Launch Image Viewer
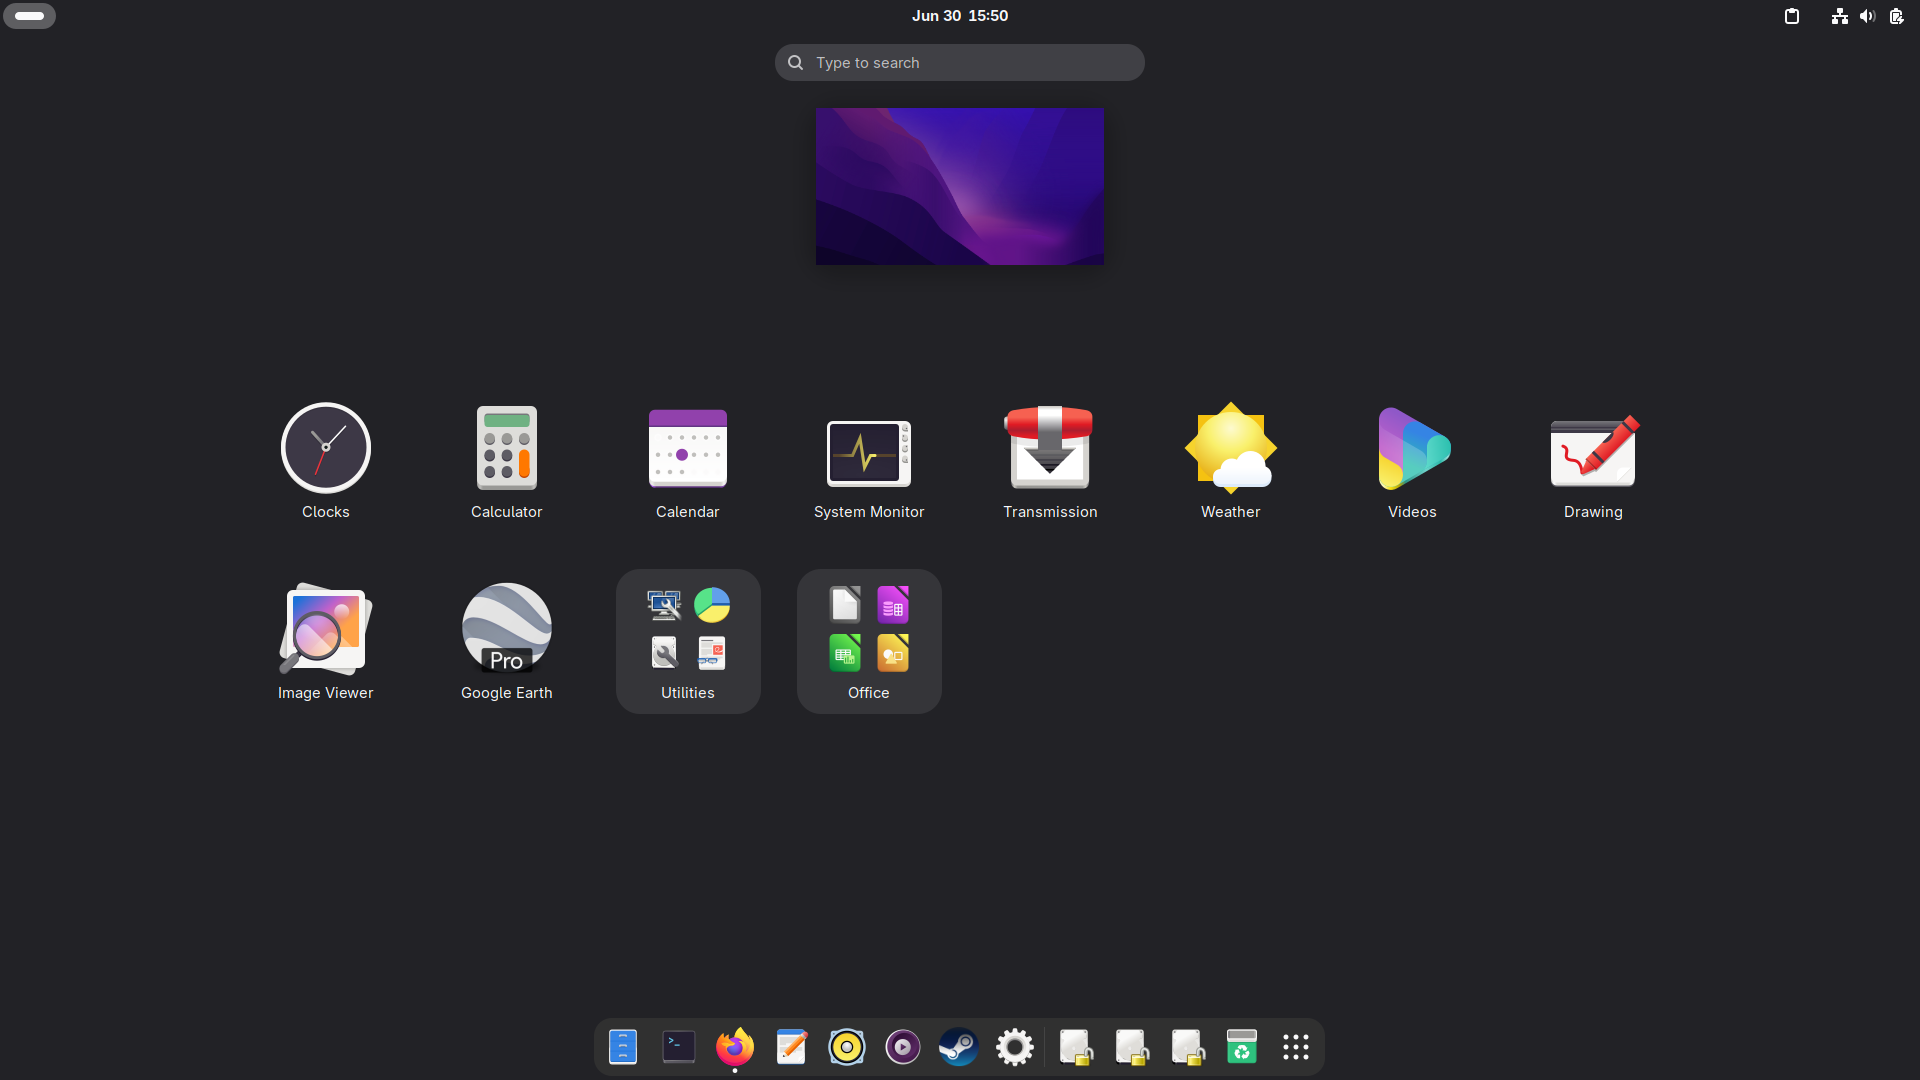 (x=326, y=642)
